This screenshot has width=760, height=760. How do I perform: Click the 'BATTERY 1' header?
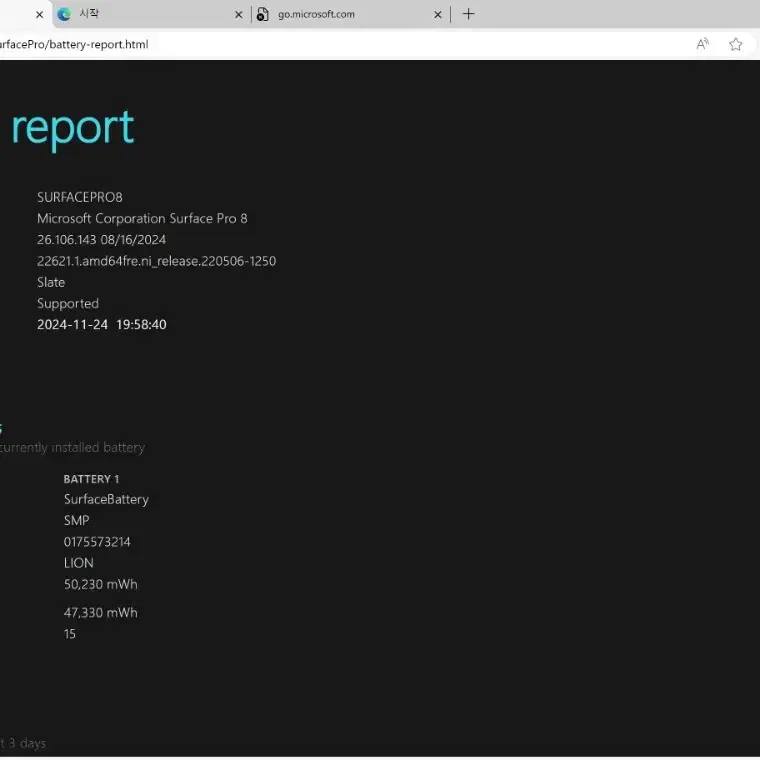91,479
